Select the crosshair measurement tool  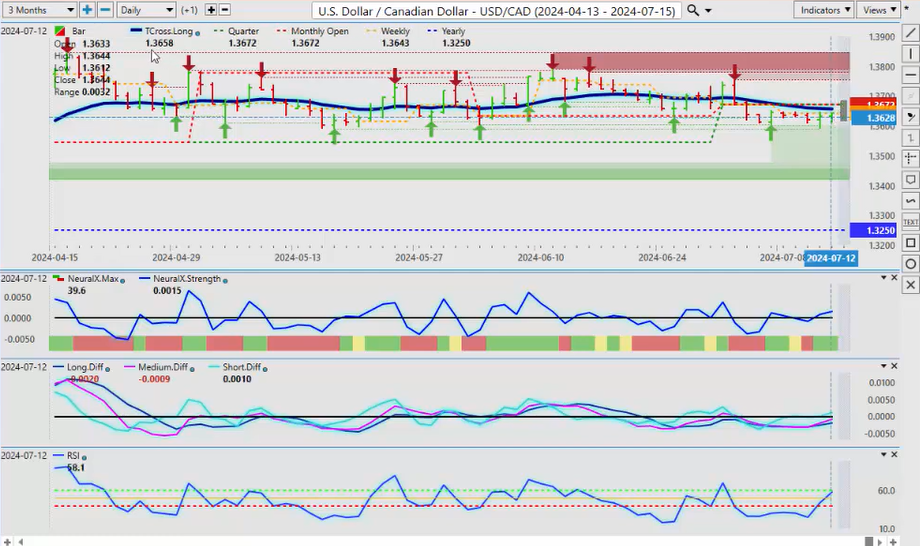point(910,158)
